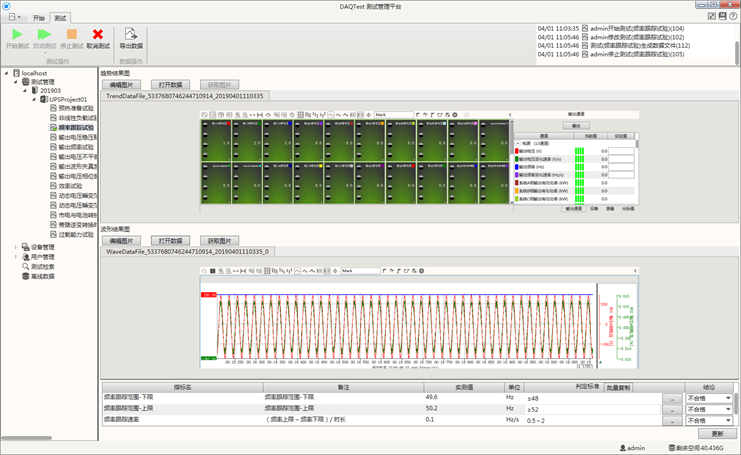Select the WaveDataFile waveform result tab
741x455 pixels.
(188, 252)
